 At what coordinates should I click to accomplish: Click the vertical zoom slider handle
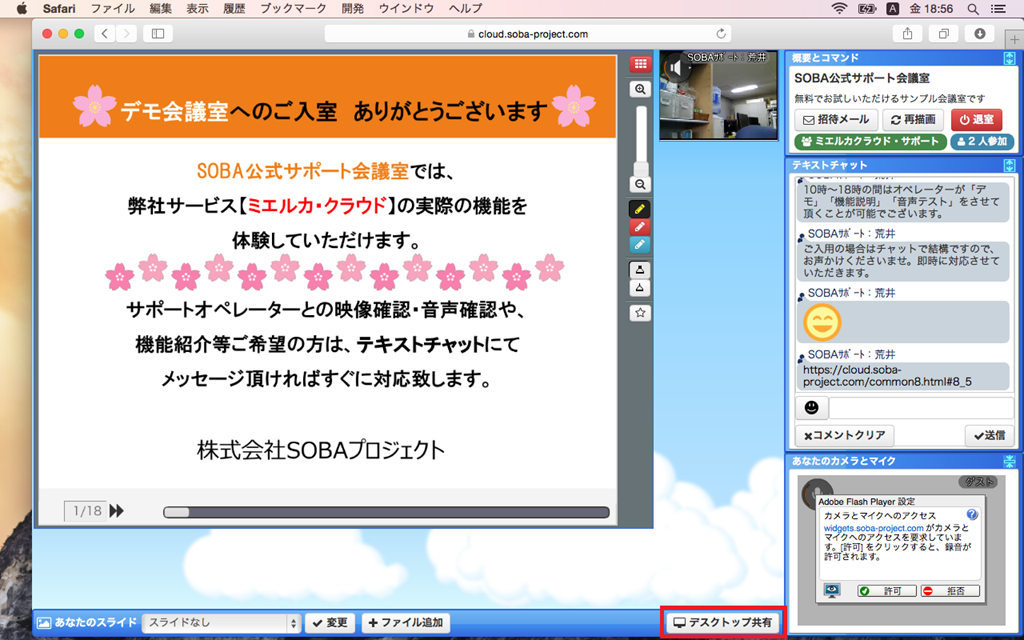(x=641, y=168)
